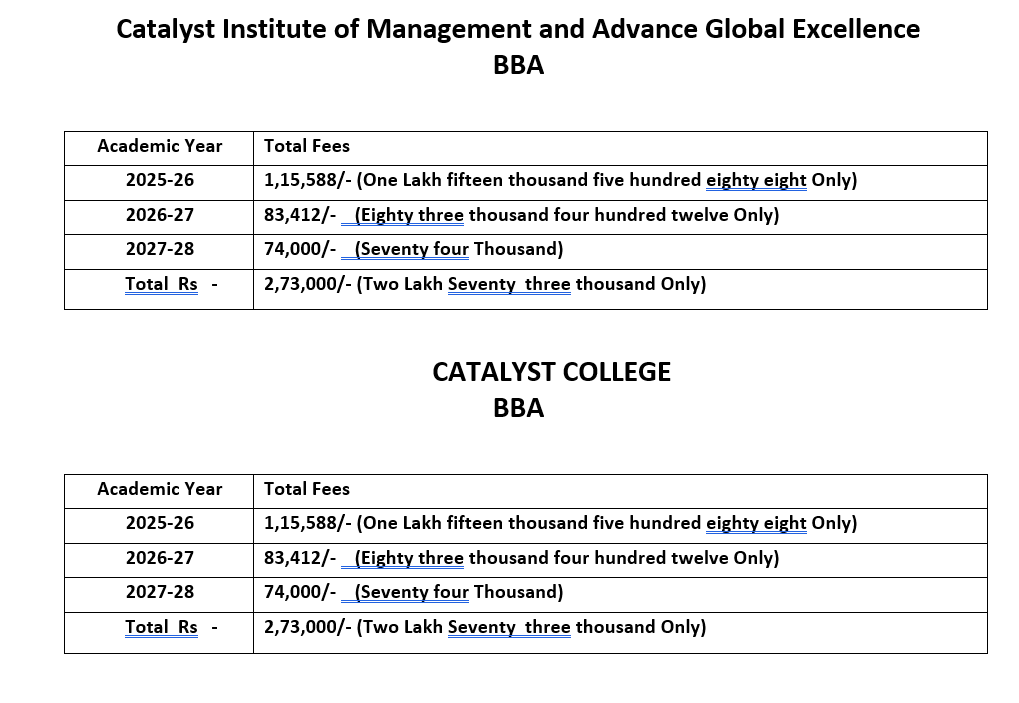Click the 2,73,000/- total in the top table
The height and width of the screenshot is (703, 1019).
(307, 284)
